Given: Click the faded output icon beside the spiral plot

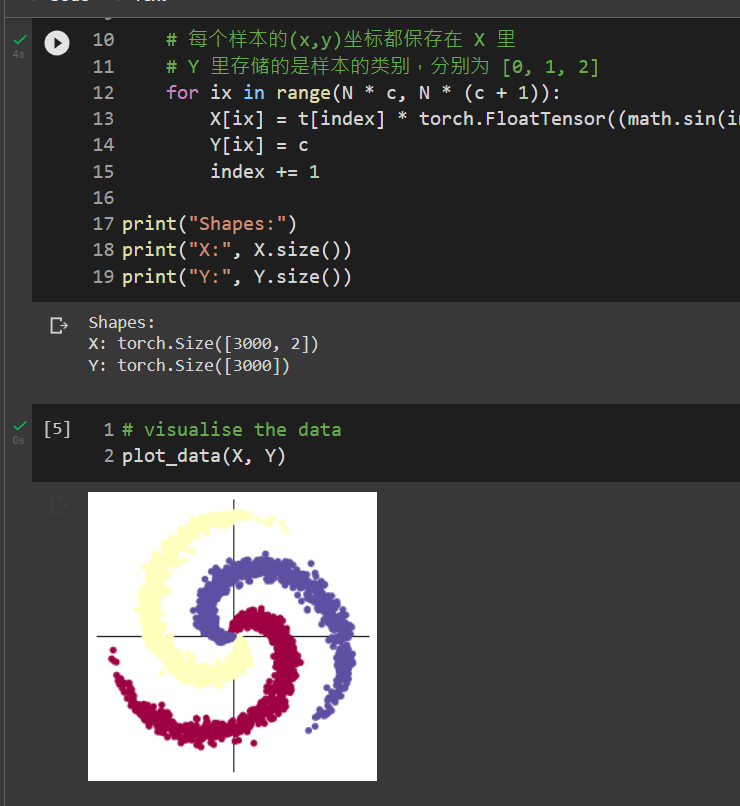Looking at the screenshot, I should [x=59, y=505].
